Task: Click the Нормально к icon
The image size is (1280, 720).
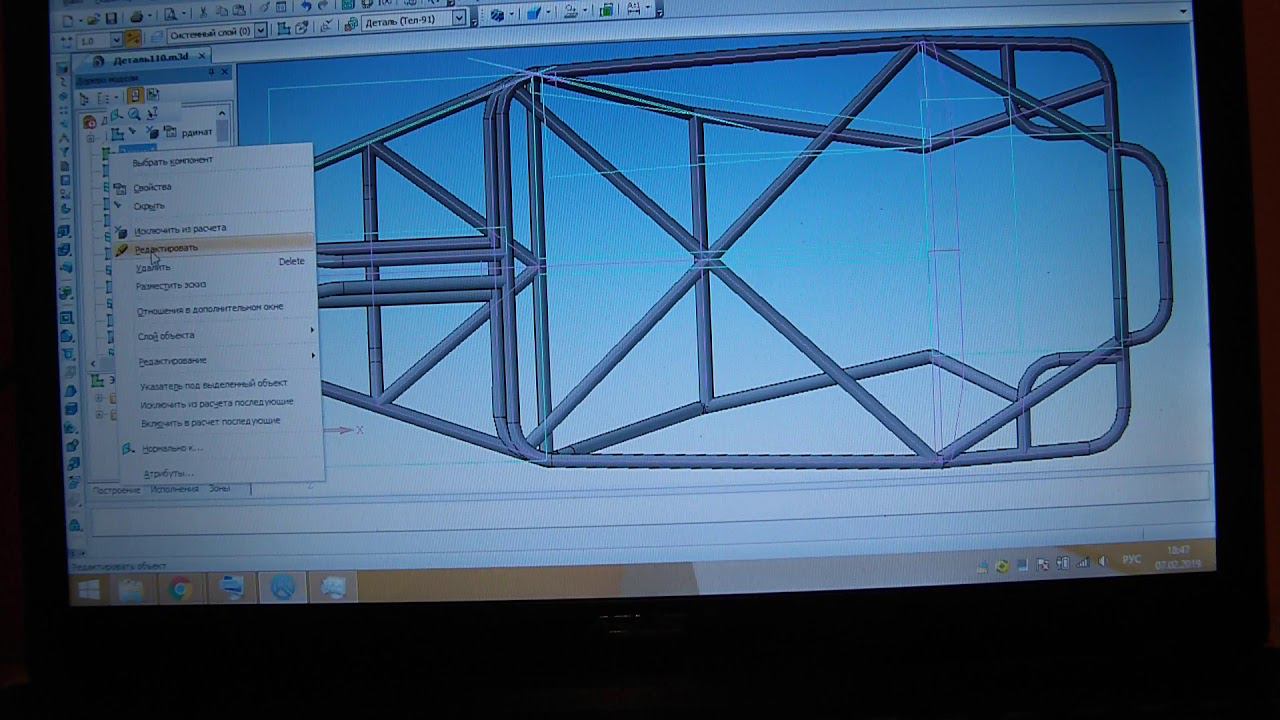Action: (127, 449)
